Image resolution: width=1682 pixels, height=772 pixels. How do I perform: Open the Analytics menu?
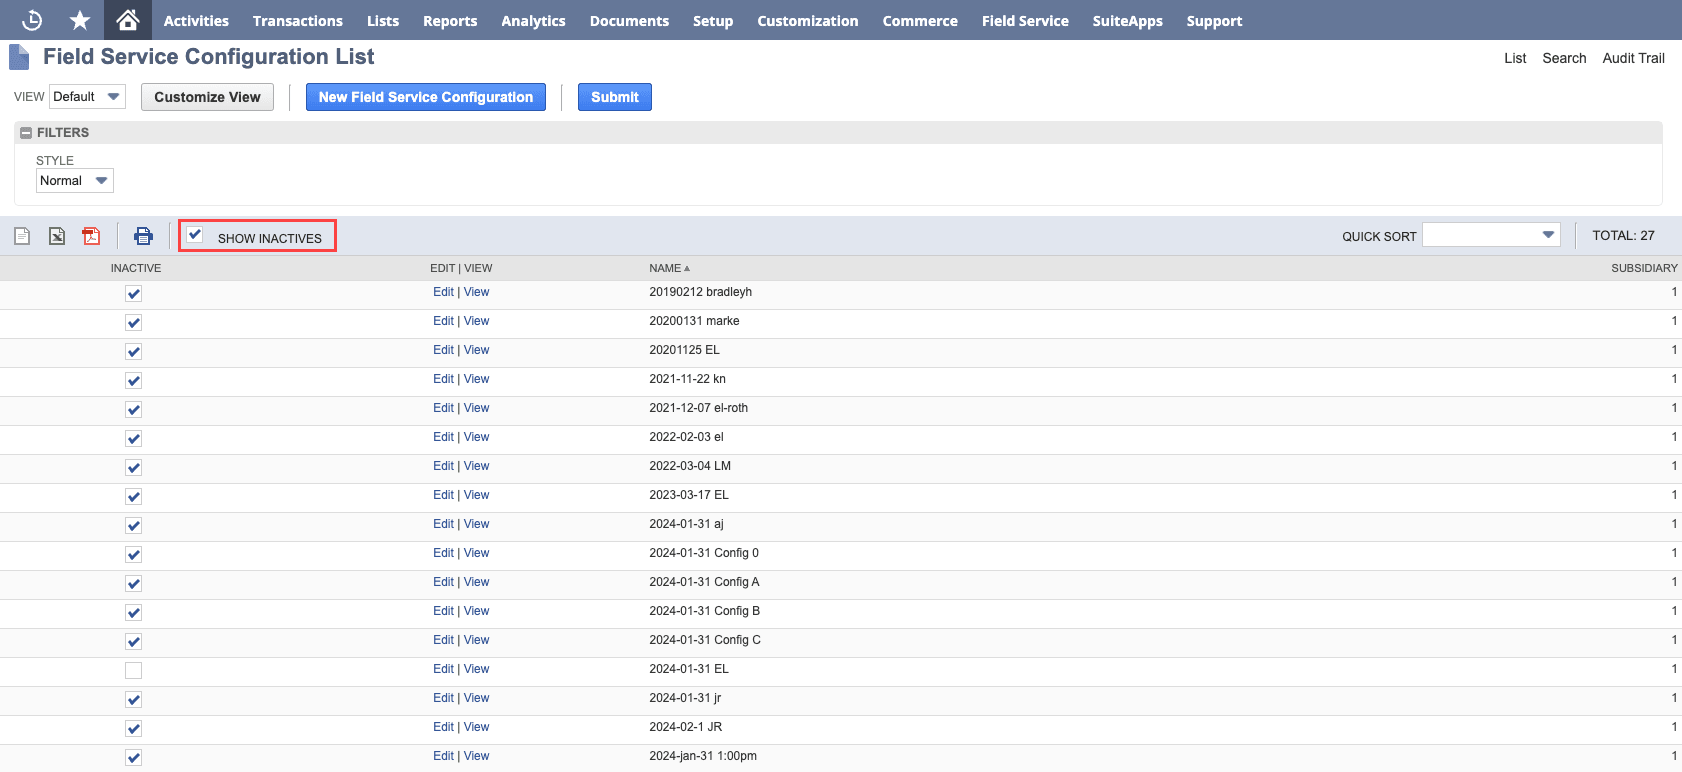pyautogui.click(x=533, y=20)
